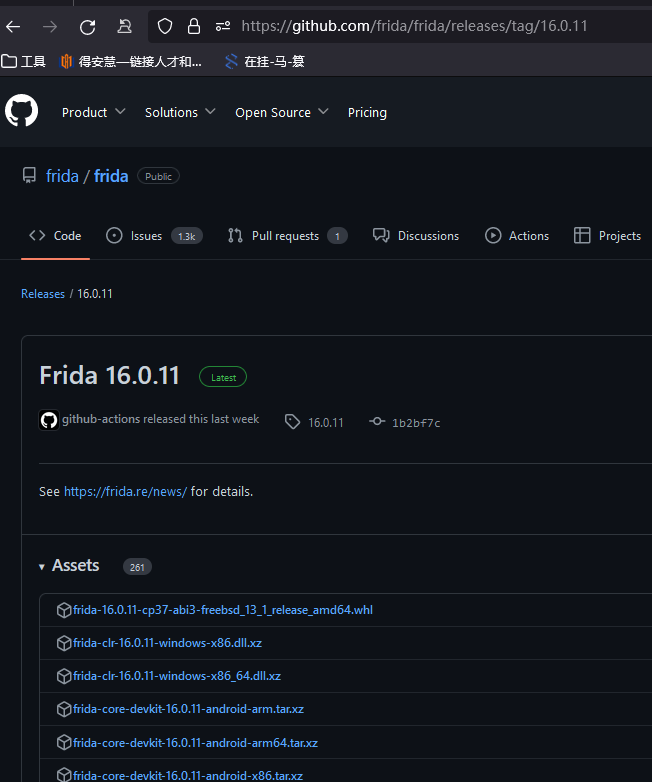The image size is (652, 782).
Task: Open the Discussions tab
Action: pos(416,236)
